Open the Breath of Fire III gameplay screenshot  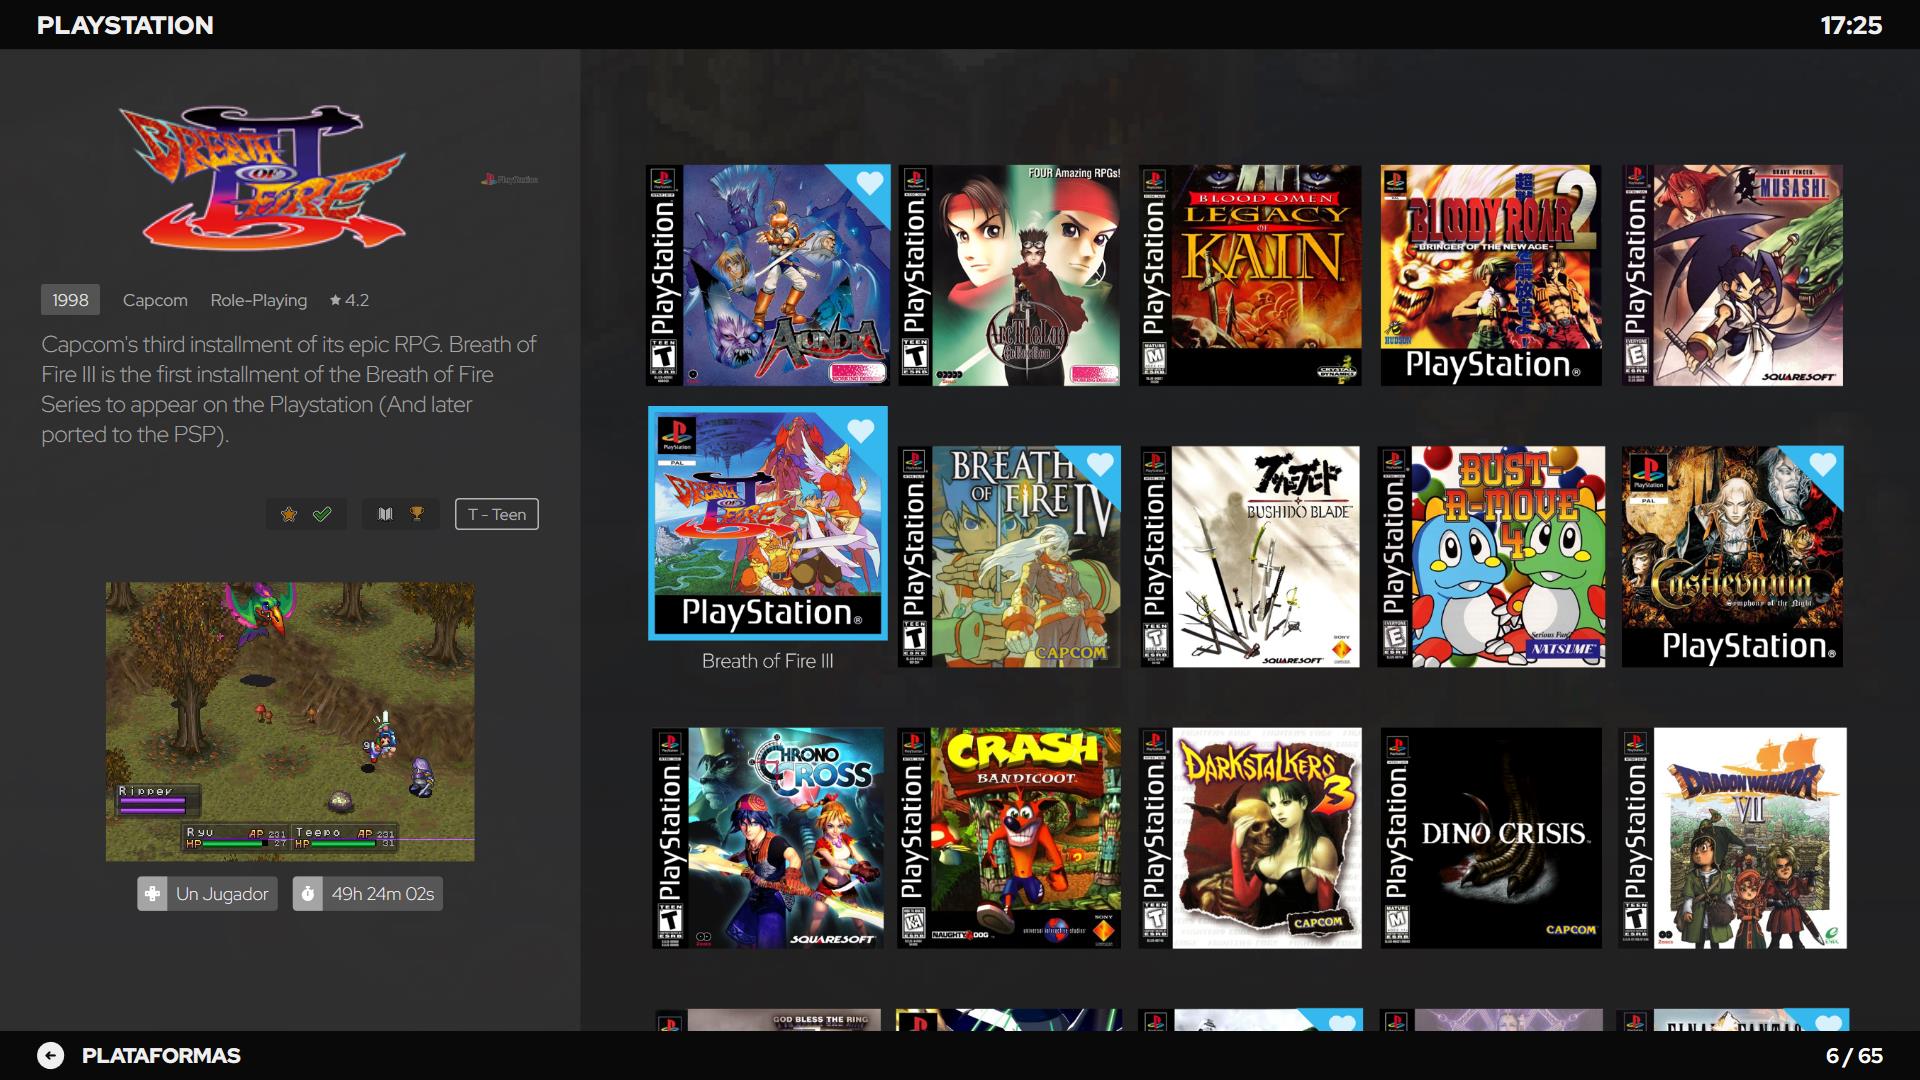[290, 722]
